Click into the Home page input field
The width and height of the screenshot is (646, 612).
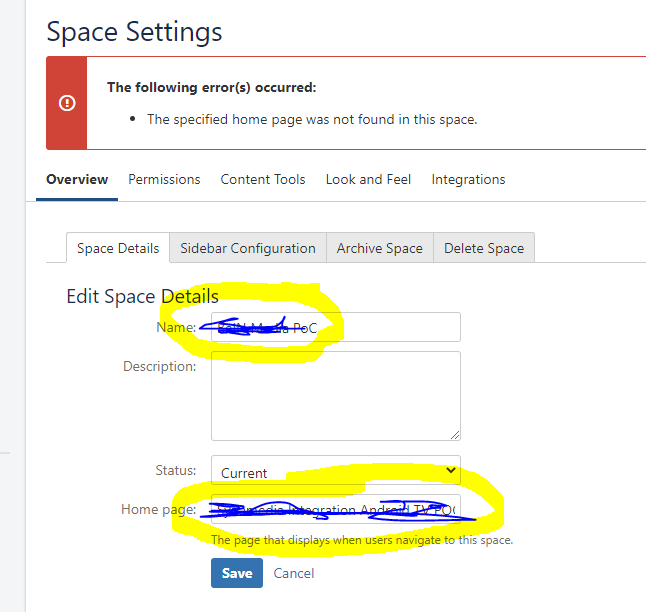pos(336,509)
